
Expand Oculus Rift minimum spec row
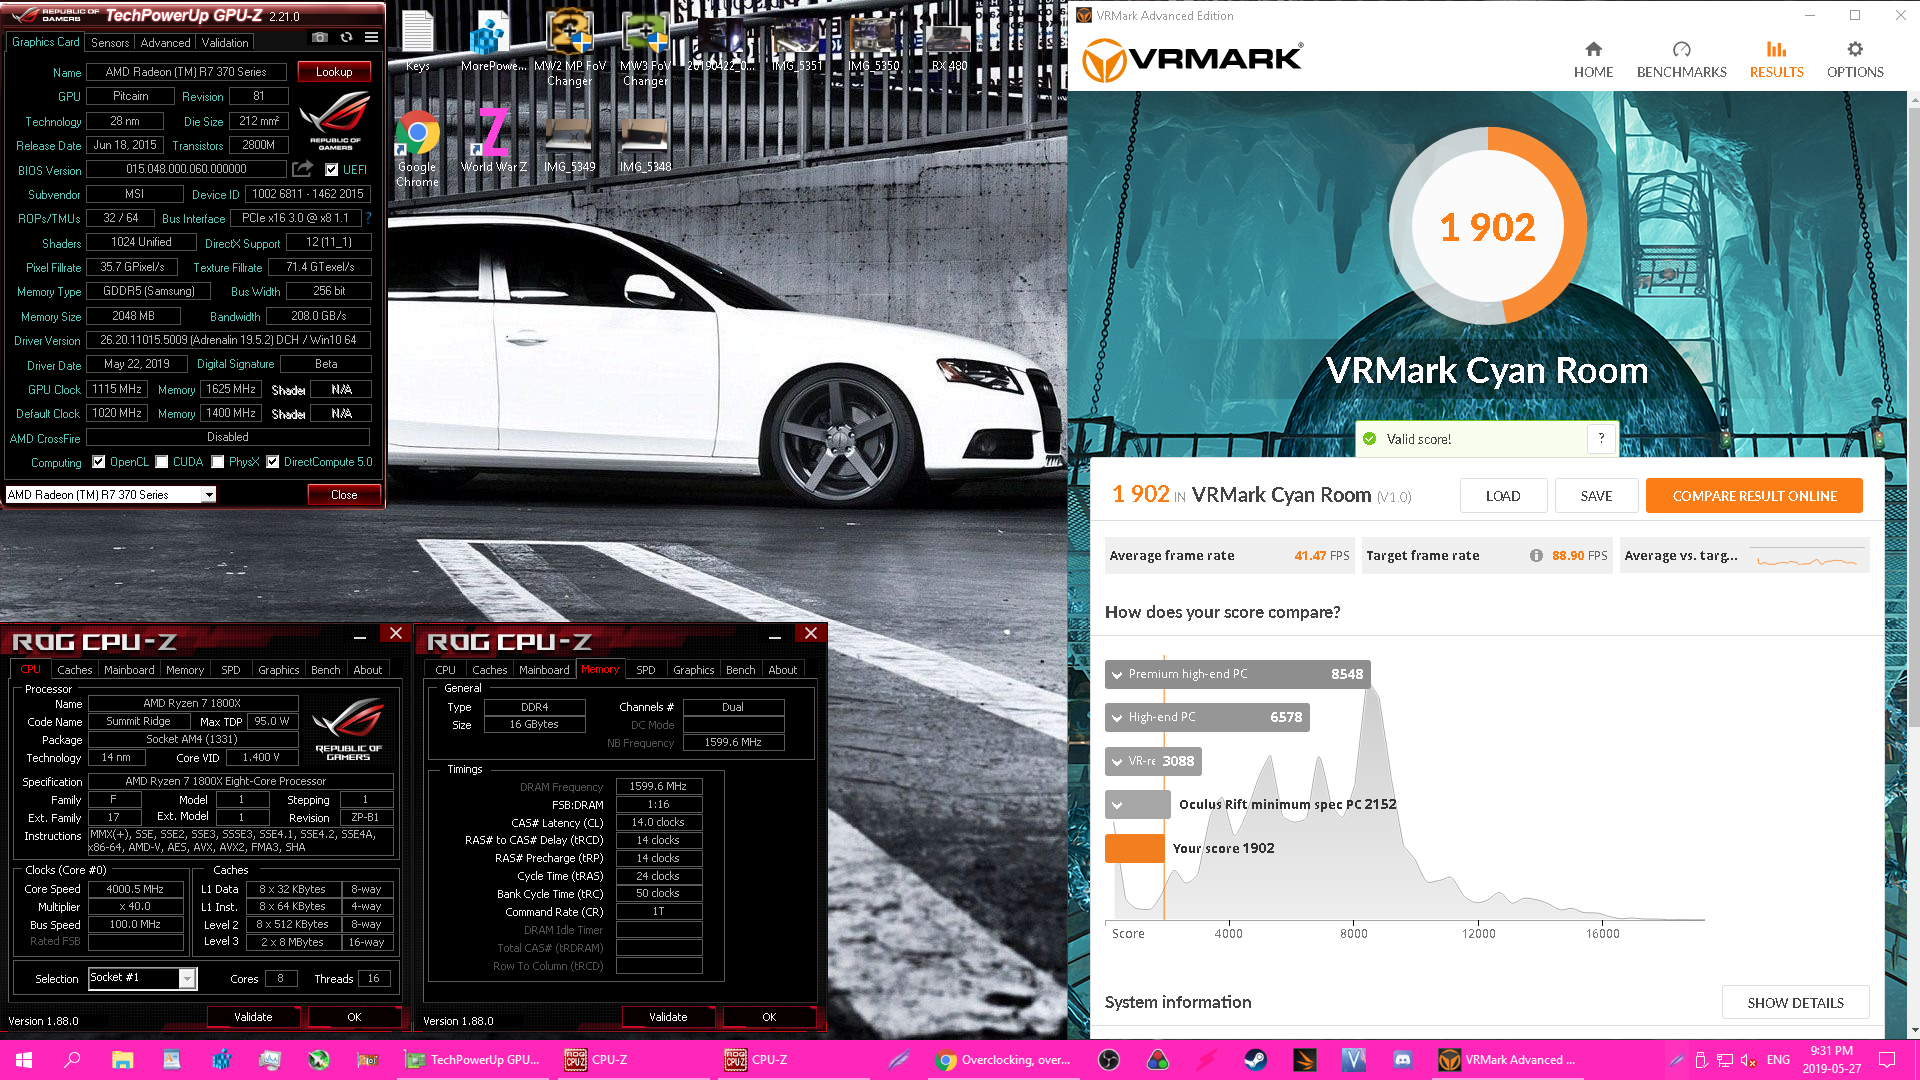[1138, 804]
